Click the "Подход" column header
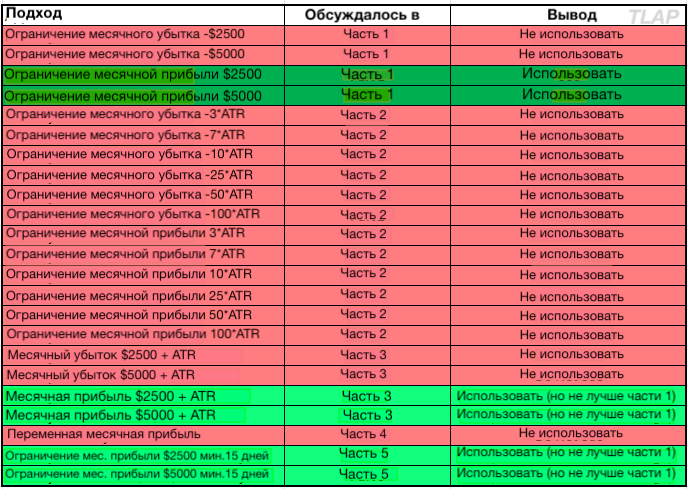 point(144,15)
